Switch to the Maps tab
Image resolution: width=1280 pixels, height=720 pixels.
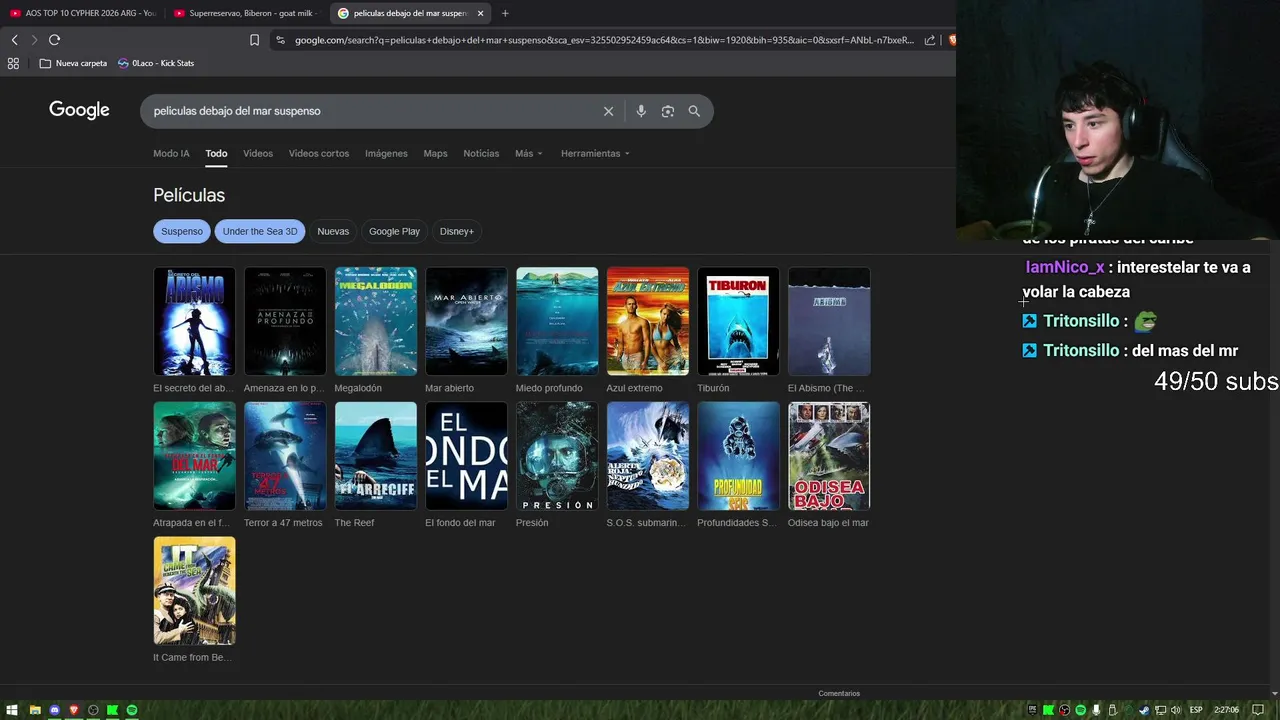(x=435, y=153)
